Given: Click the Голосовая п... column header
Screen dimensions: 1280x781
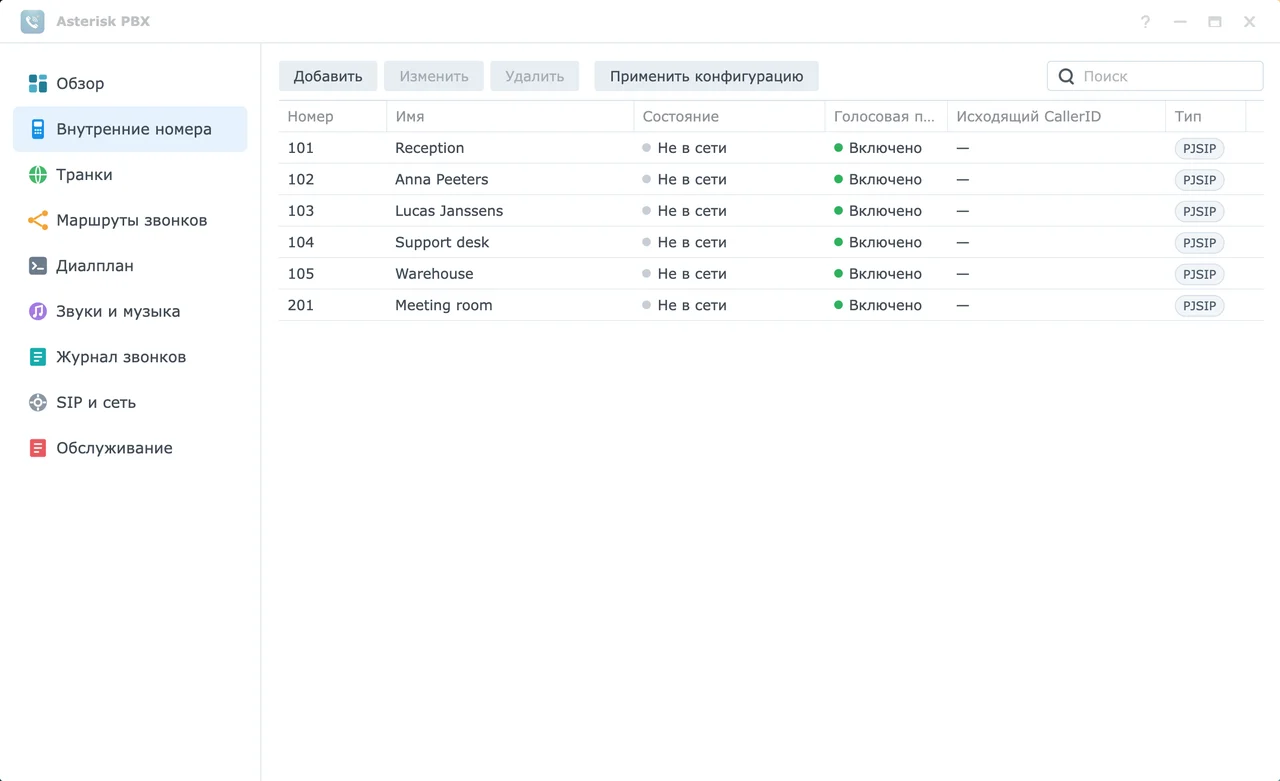Looking at the screenshot, I should click(886, 117).
